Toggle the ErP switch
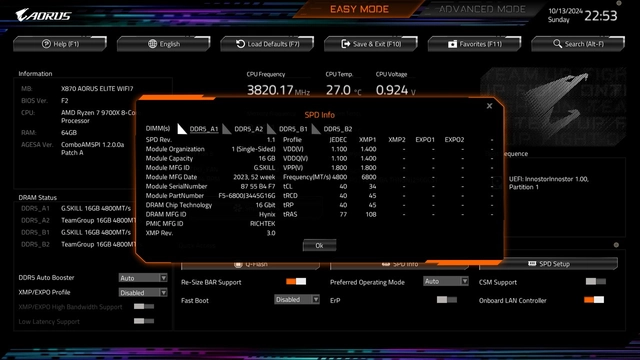 [447, 300]
